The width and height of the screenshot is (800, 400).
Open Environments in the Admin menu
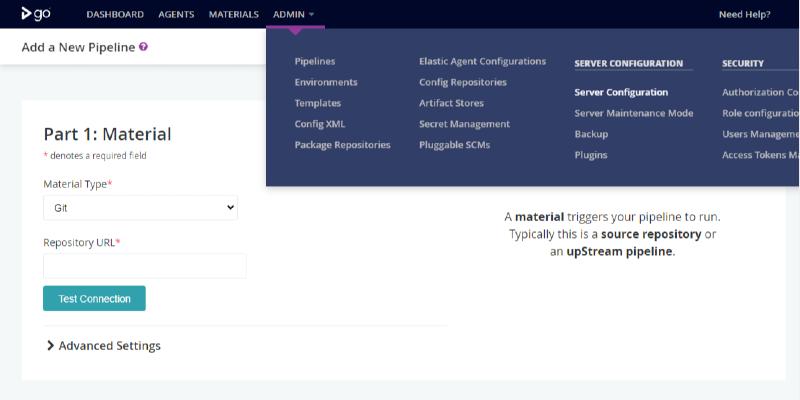326,82
